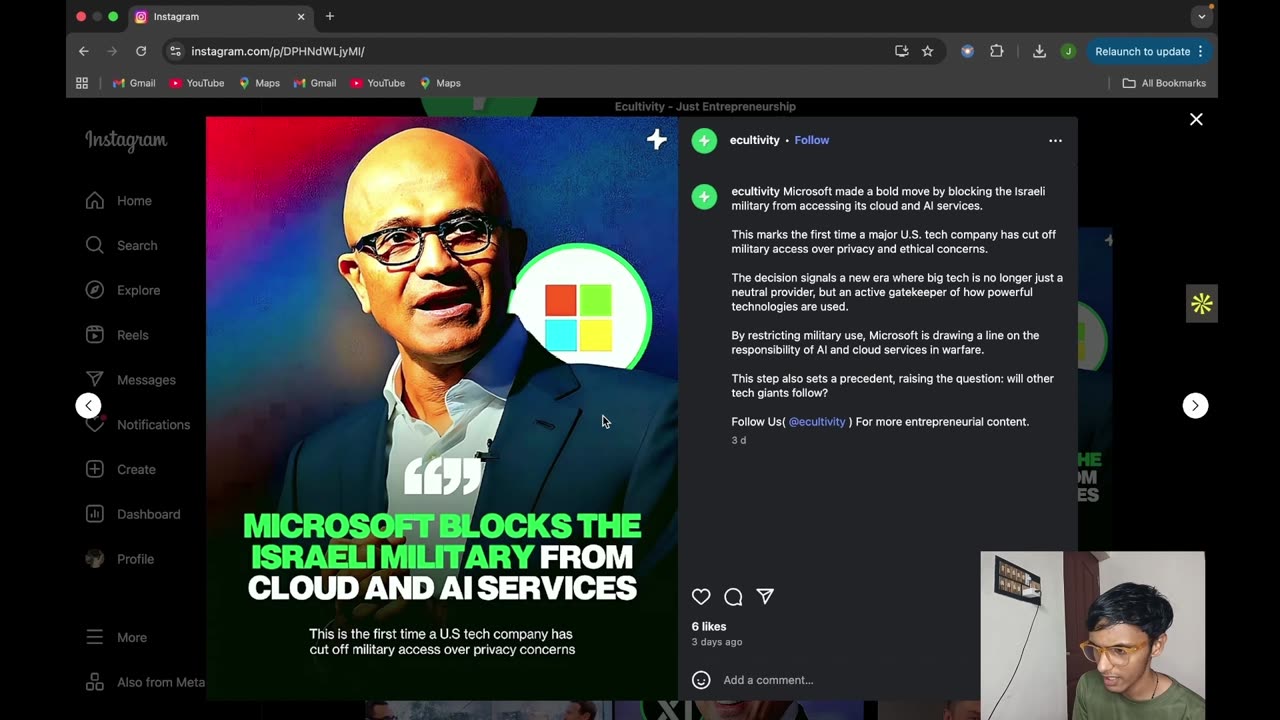The image size is (1280, 720).
Task: Click the Microsoft post image
Action: click(442, 408)
